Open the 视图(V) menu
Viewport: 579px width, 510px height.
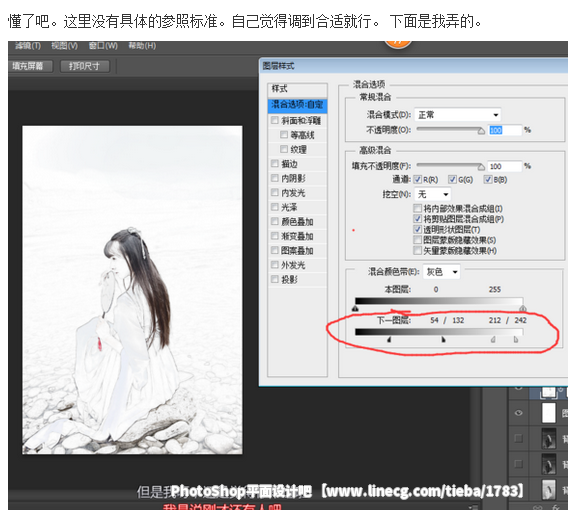click(x=64, y=46)
